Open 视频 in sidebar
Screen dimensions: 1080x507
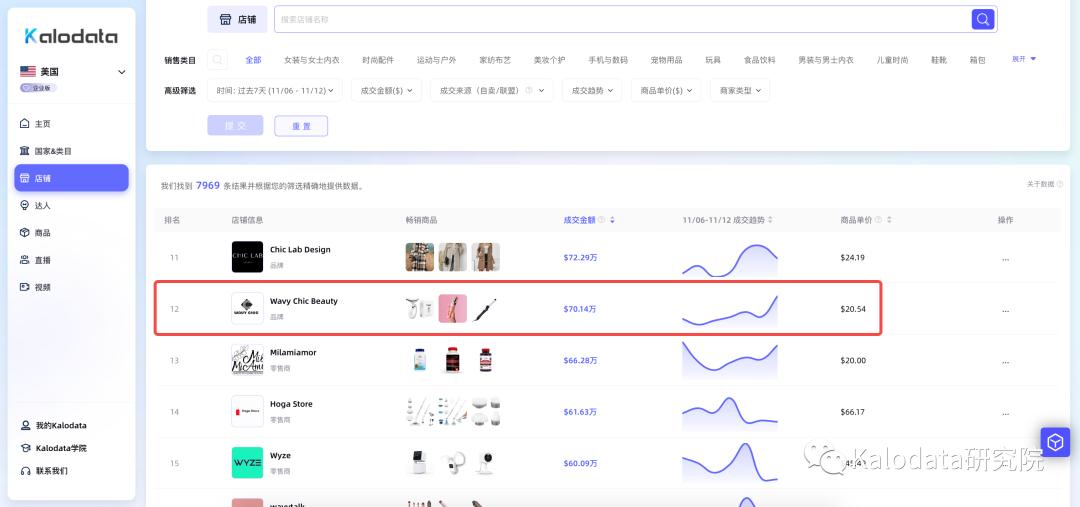pyautogui.click(x=71, y=287)
